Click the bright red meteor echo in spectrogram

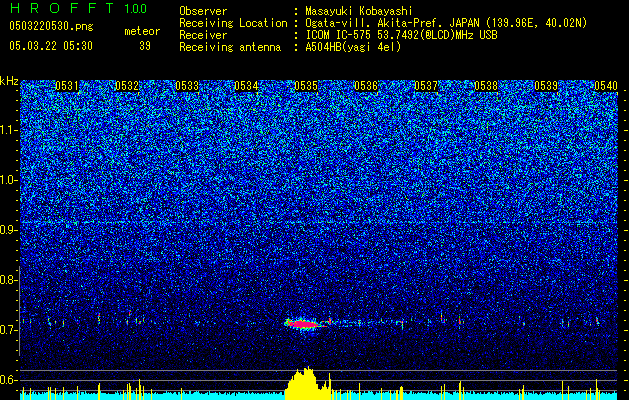point(305,323)
